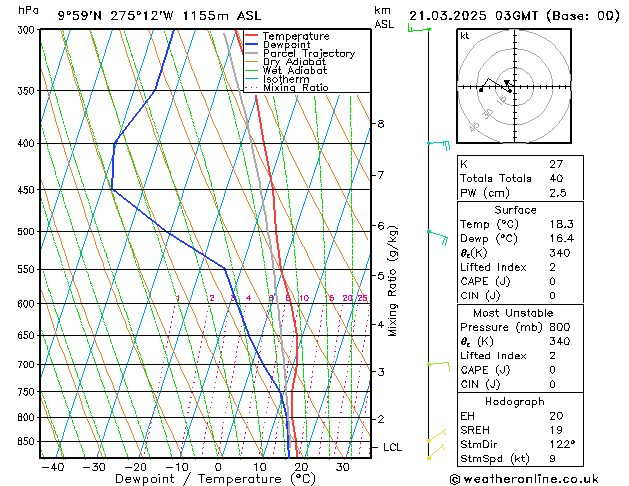
Task: Click the Wet Adiabat legend entry
Action: tap(286, 70)
